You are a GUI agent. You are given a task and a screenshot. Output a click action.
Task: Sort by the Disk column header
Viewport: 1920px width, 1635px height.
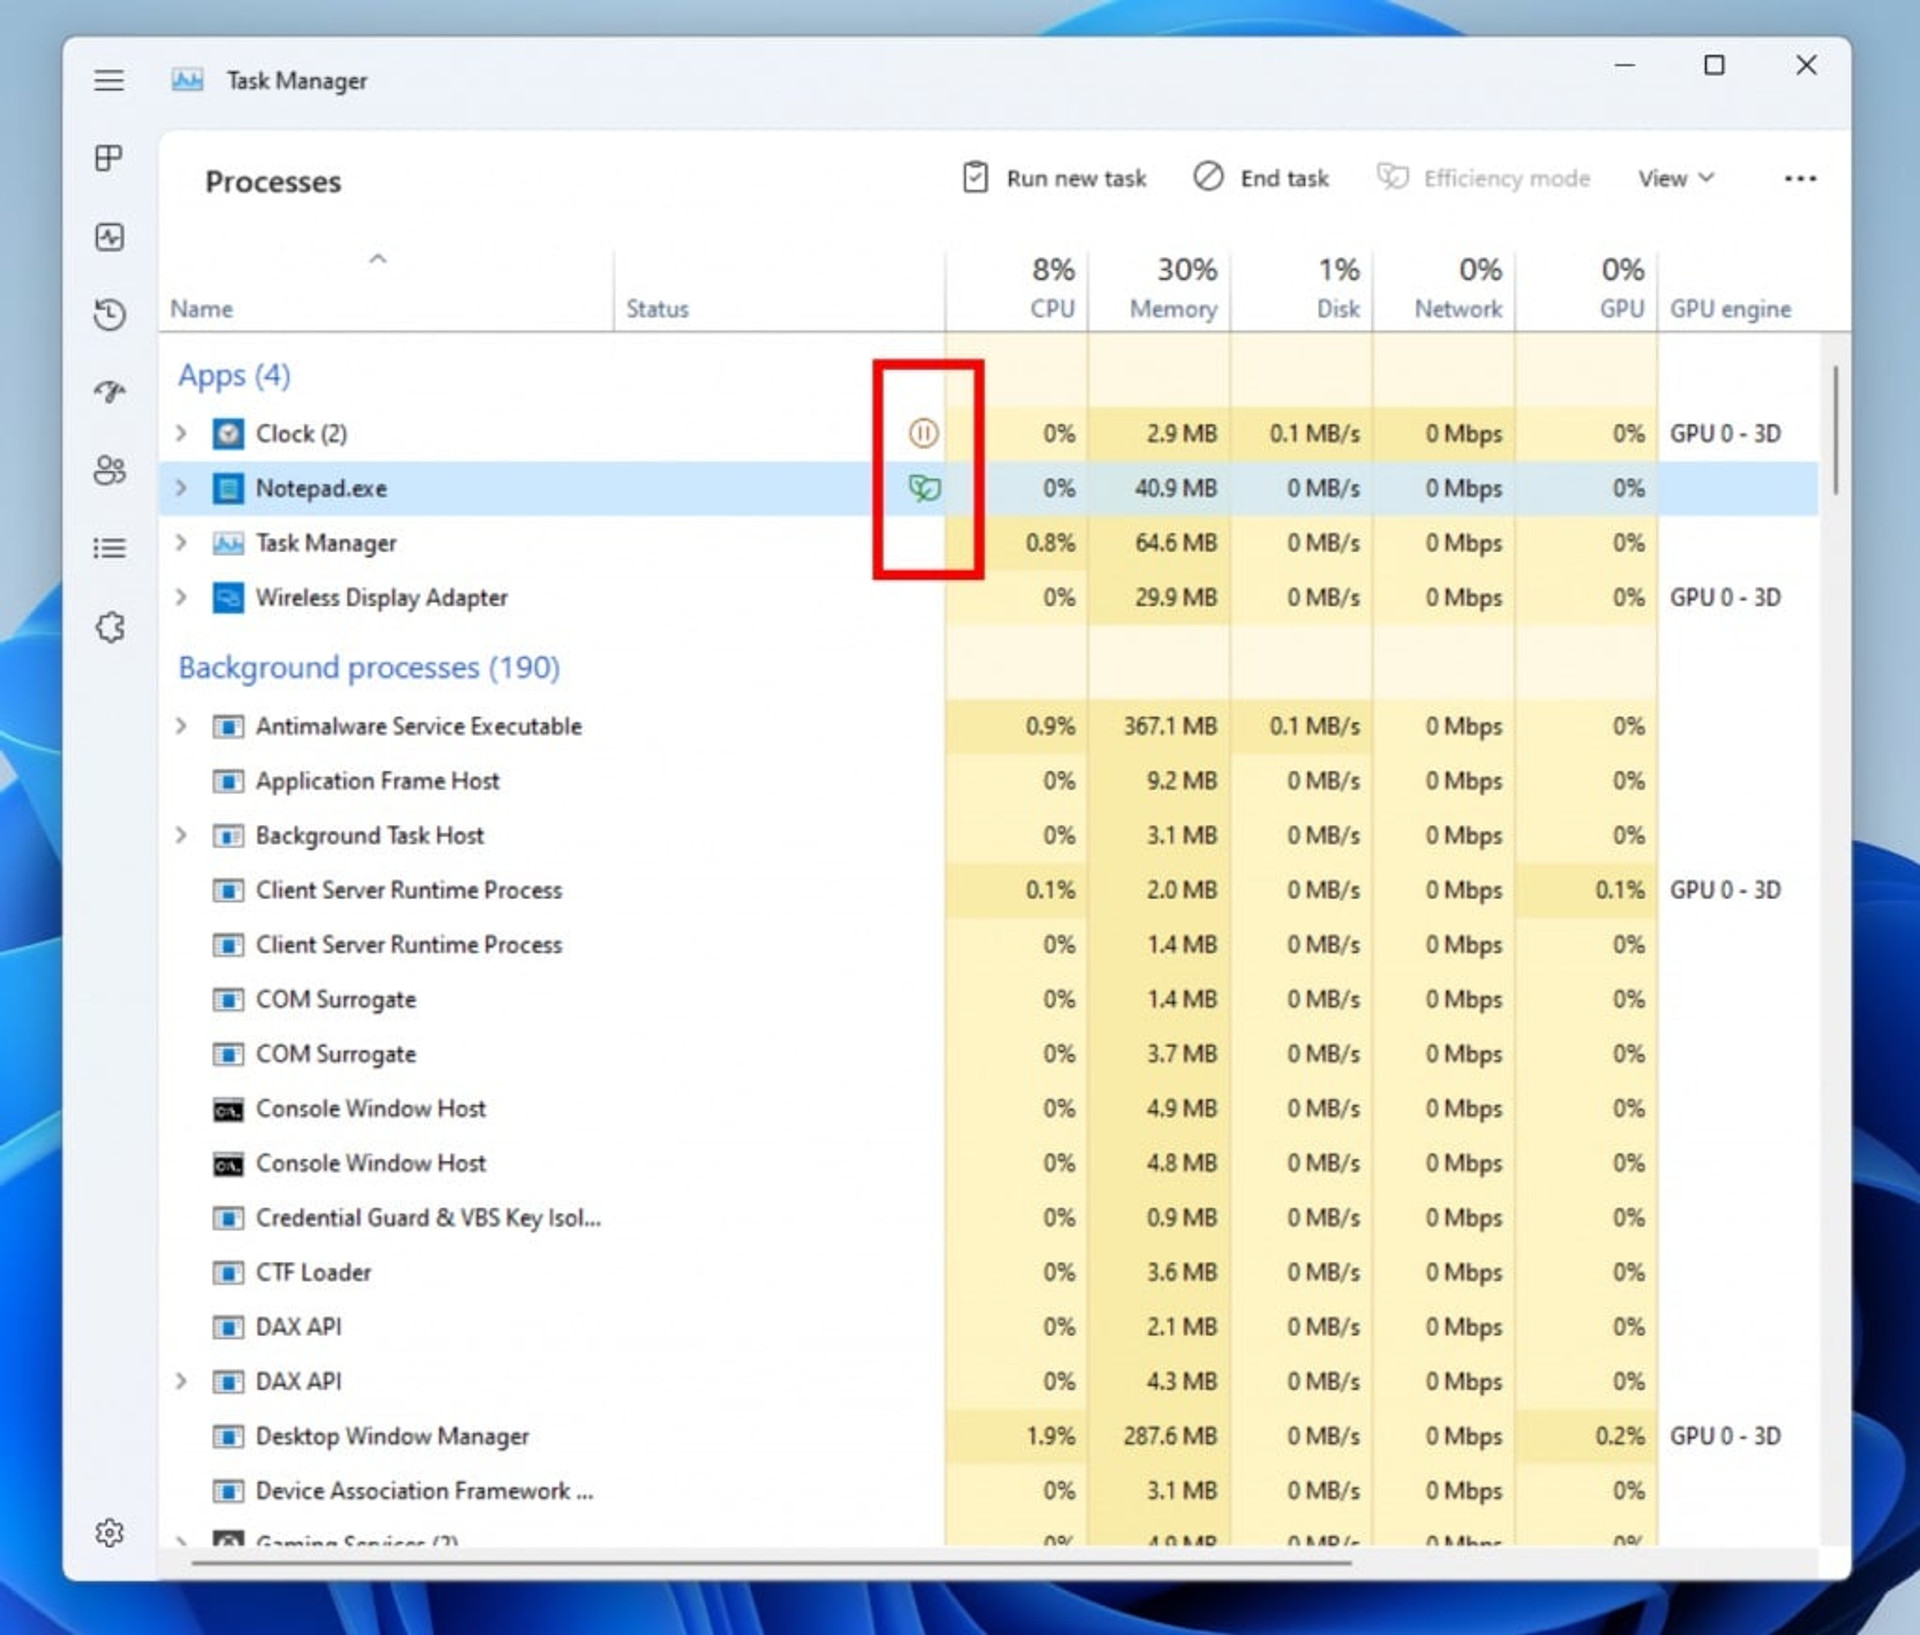1302,290
